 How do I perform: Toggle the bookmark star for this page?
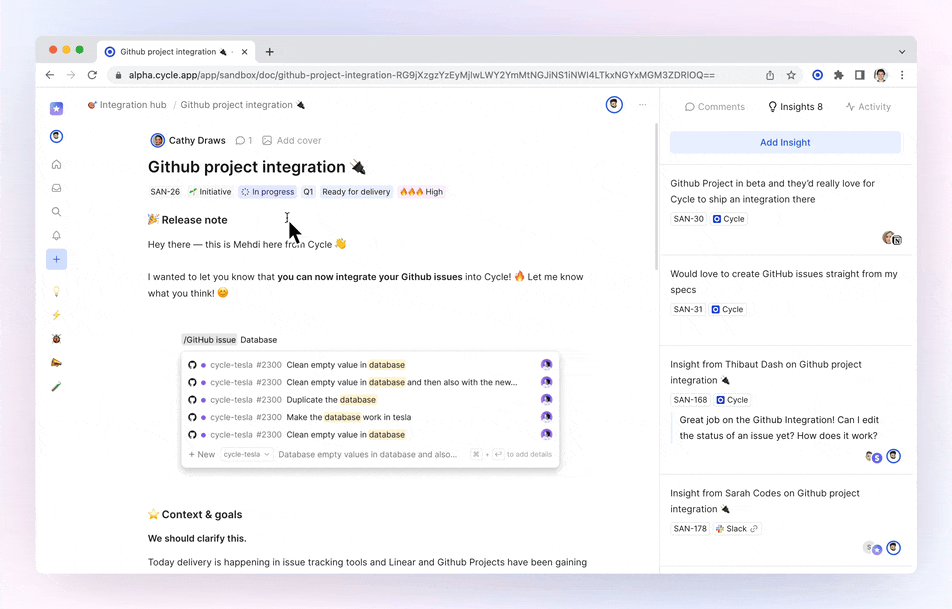791,75
